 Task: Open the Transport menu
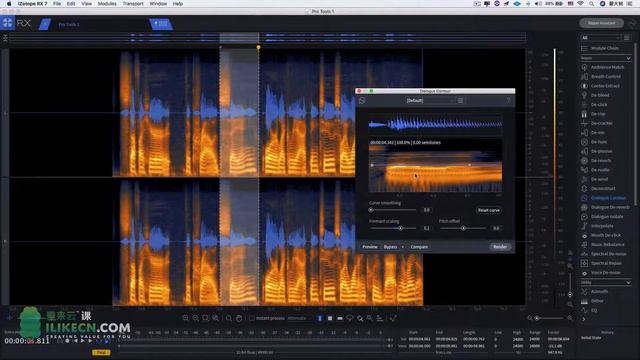pyautogui.click(x=133, y=4)
